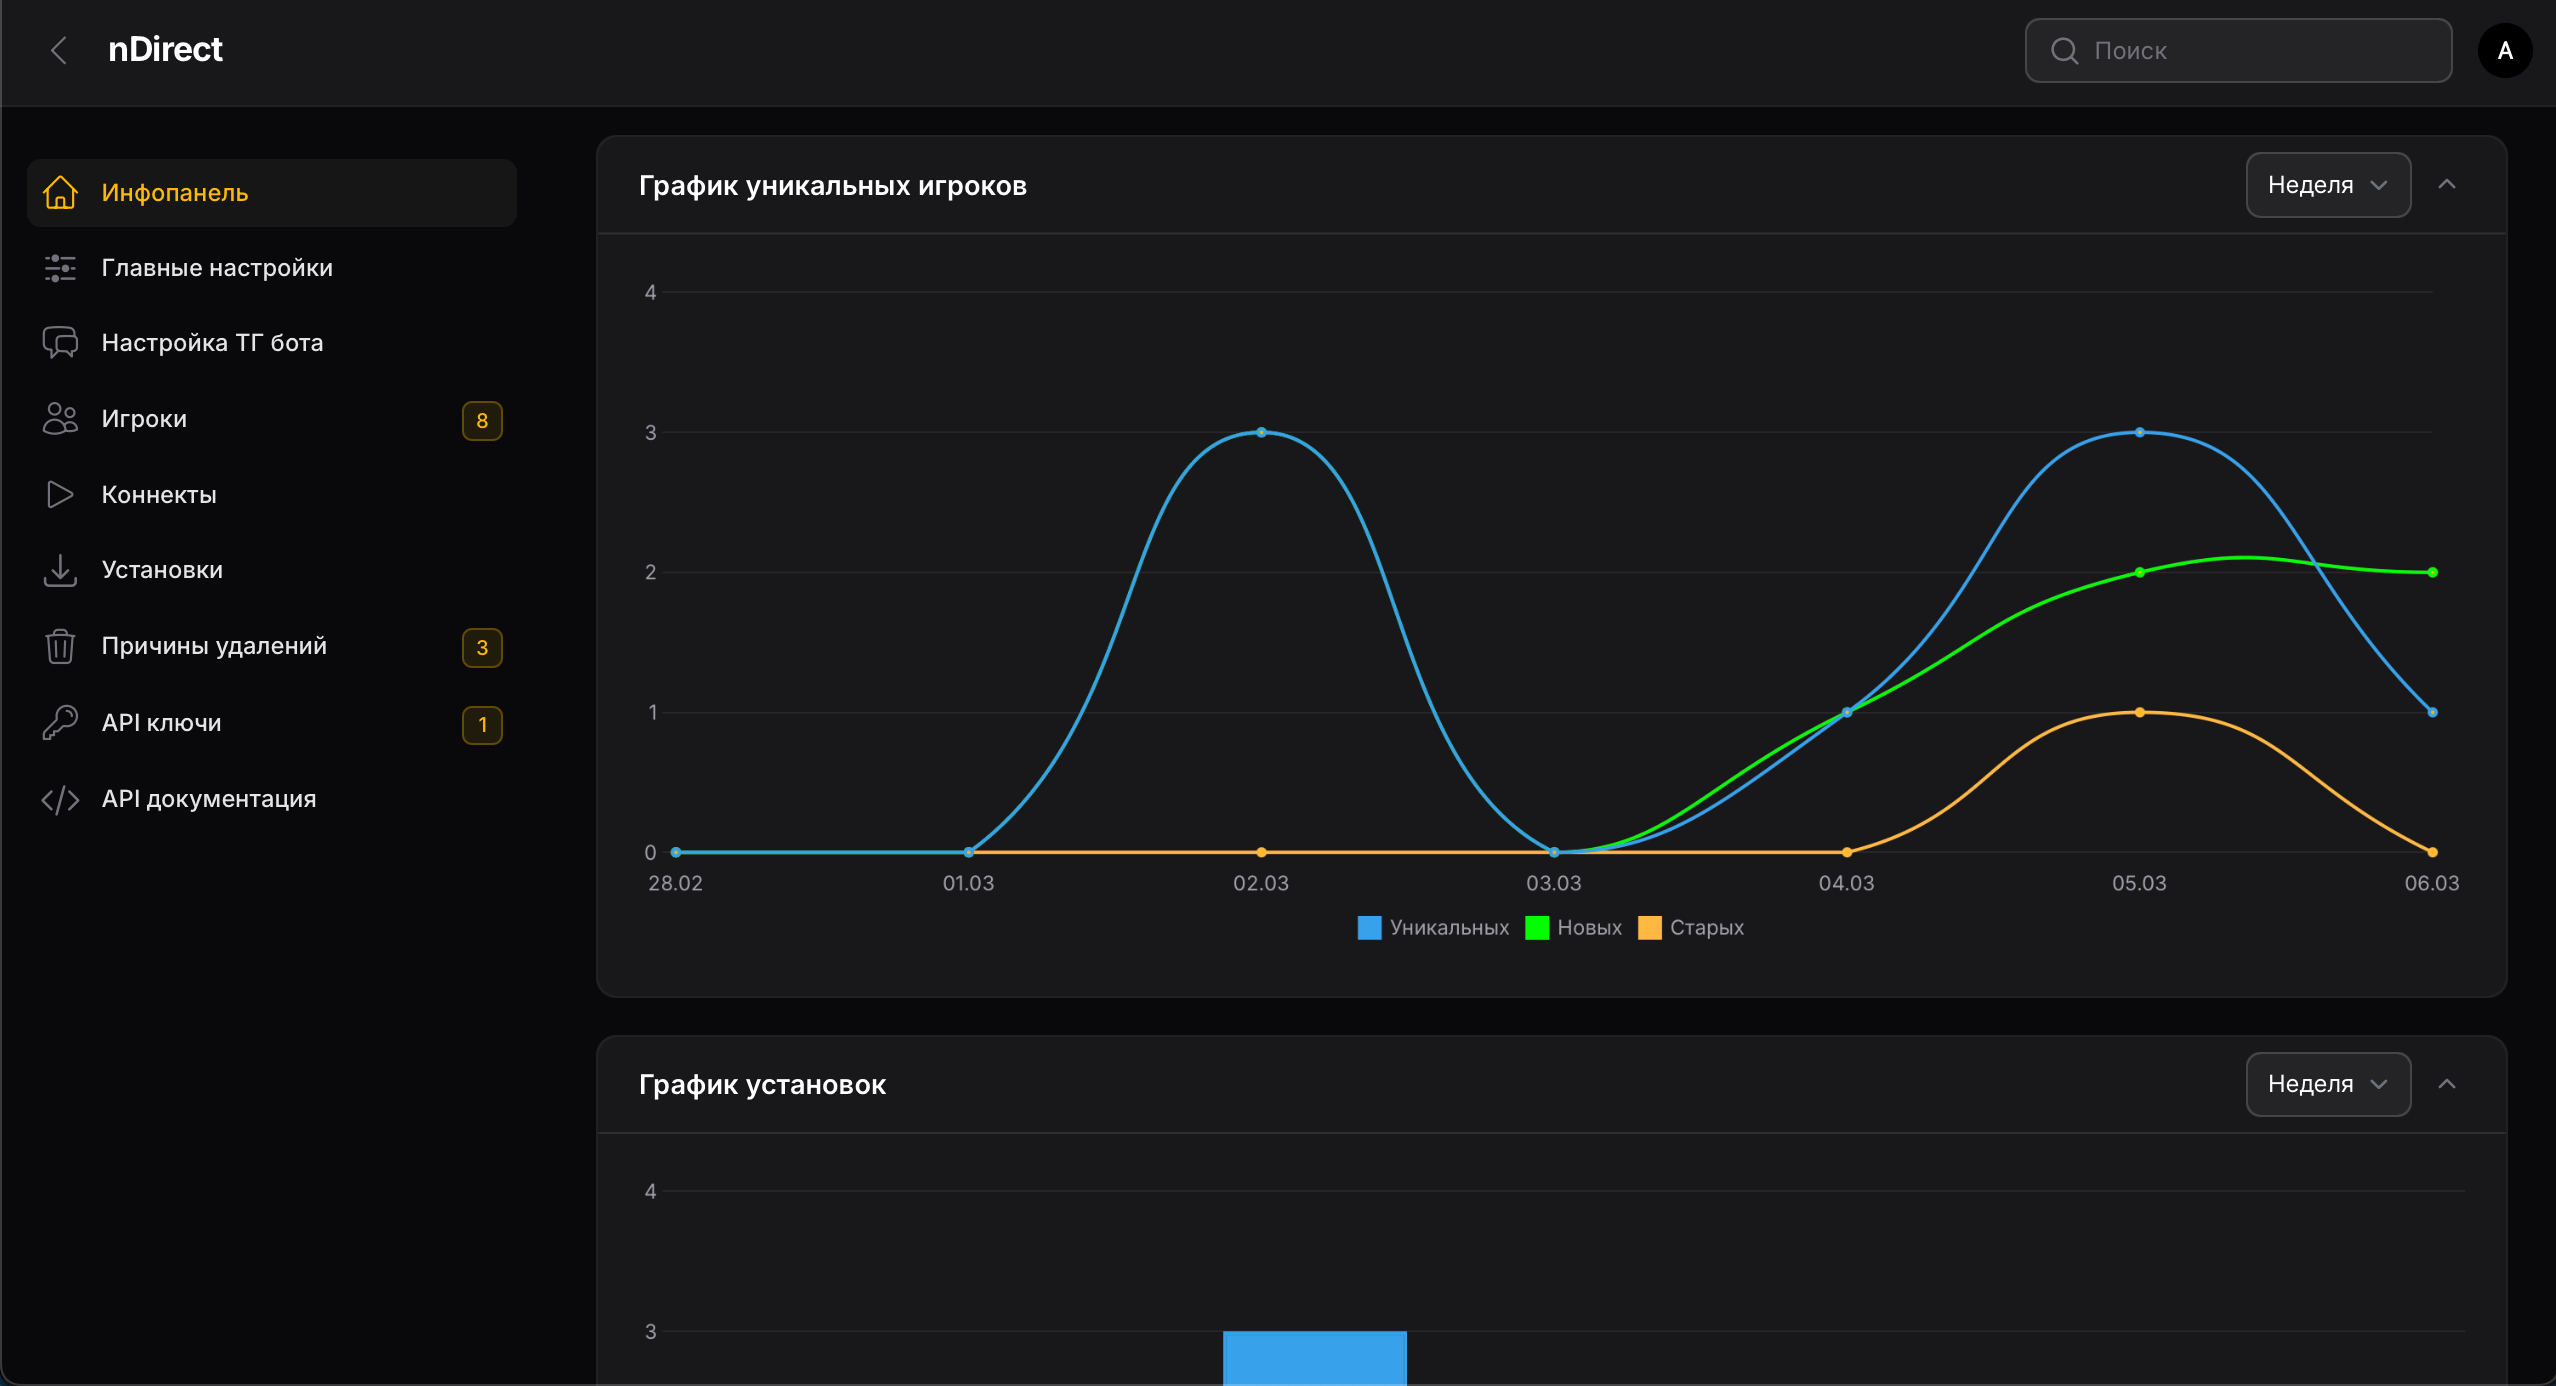This screenshot has width=2556, height=1386.
Task: Click the sliders icon for Главные настройки
Action: point(60,268)
